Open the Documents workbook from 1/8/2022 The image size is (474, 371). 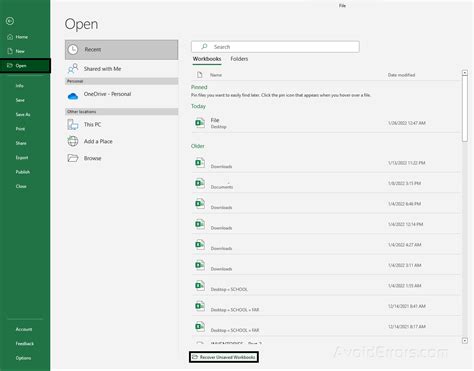326,183
